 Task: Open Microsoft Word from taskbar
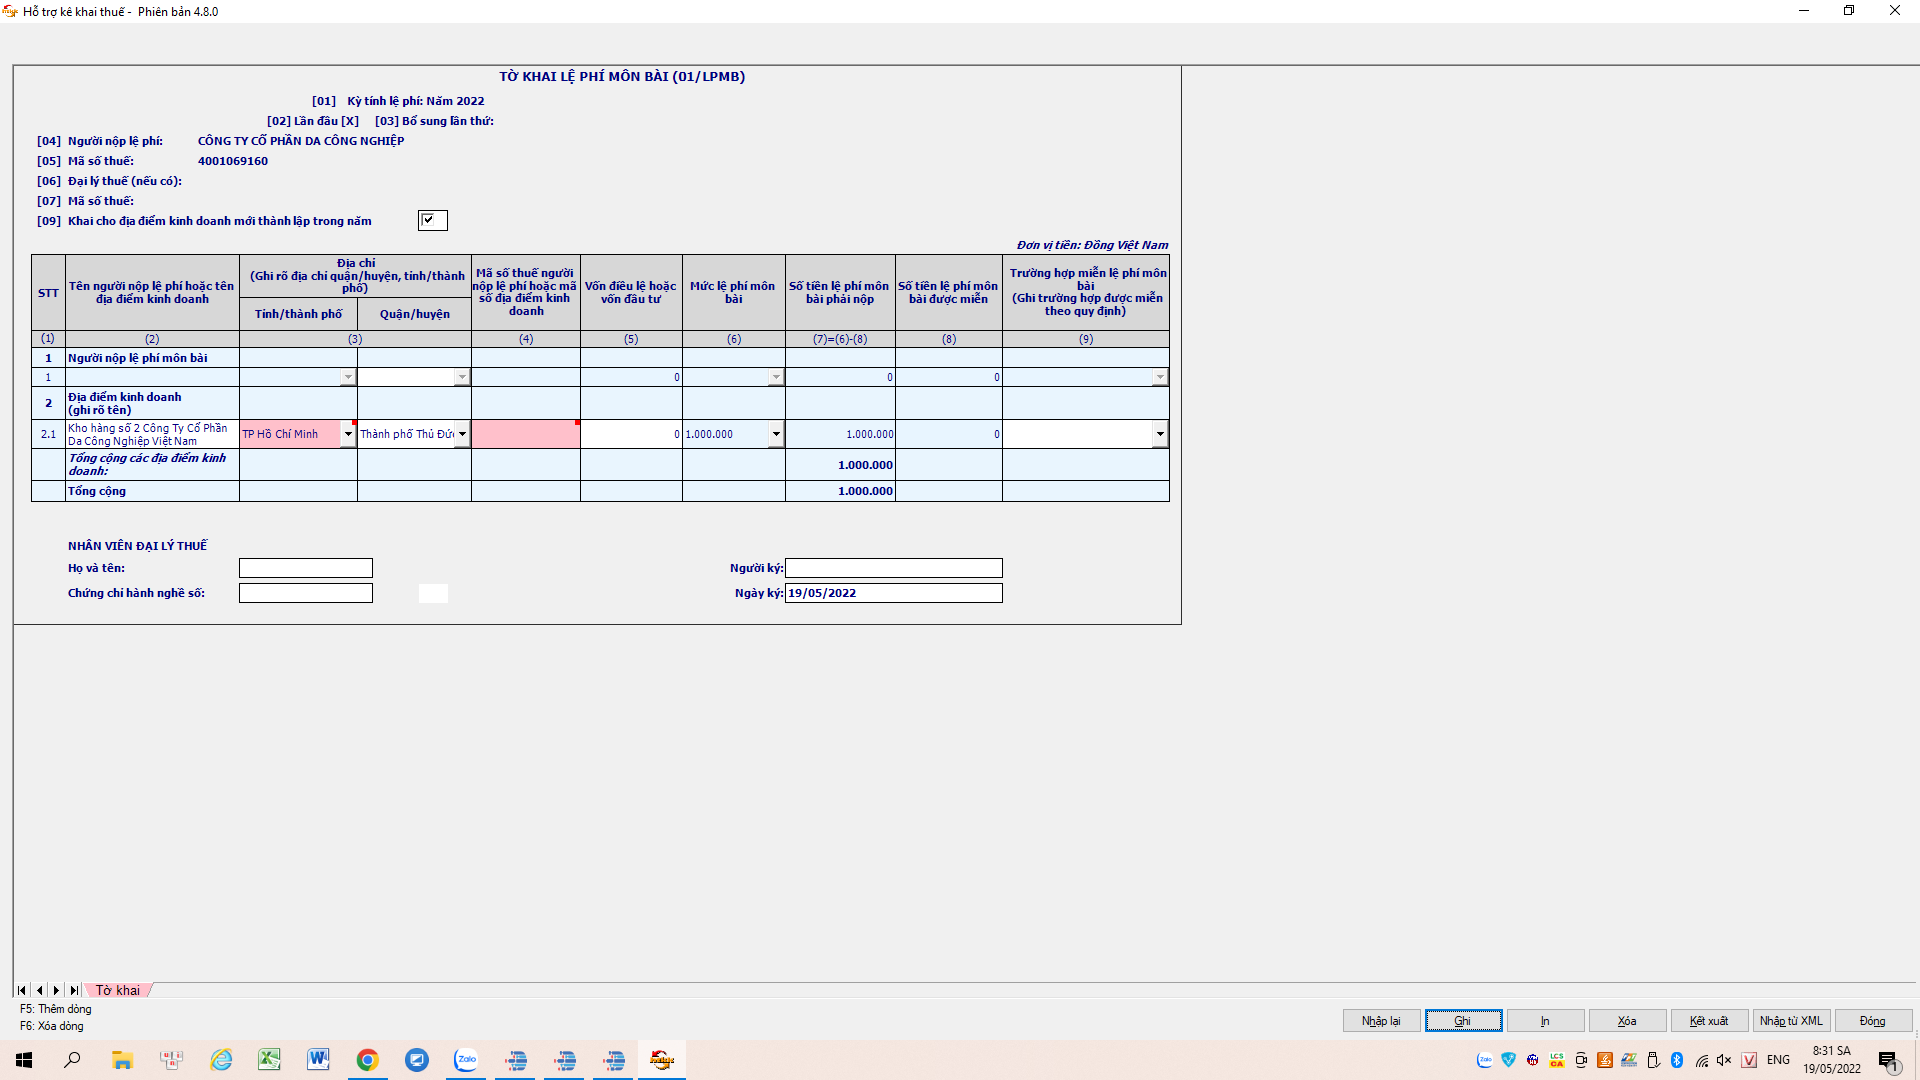(318, 1060)
